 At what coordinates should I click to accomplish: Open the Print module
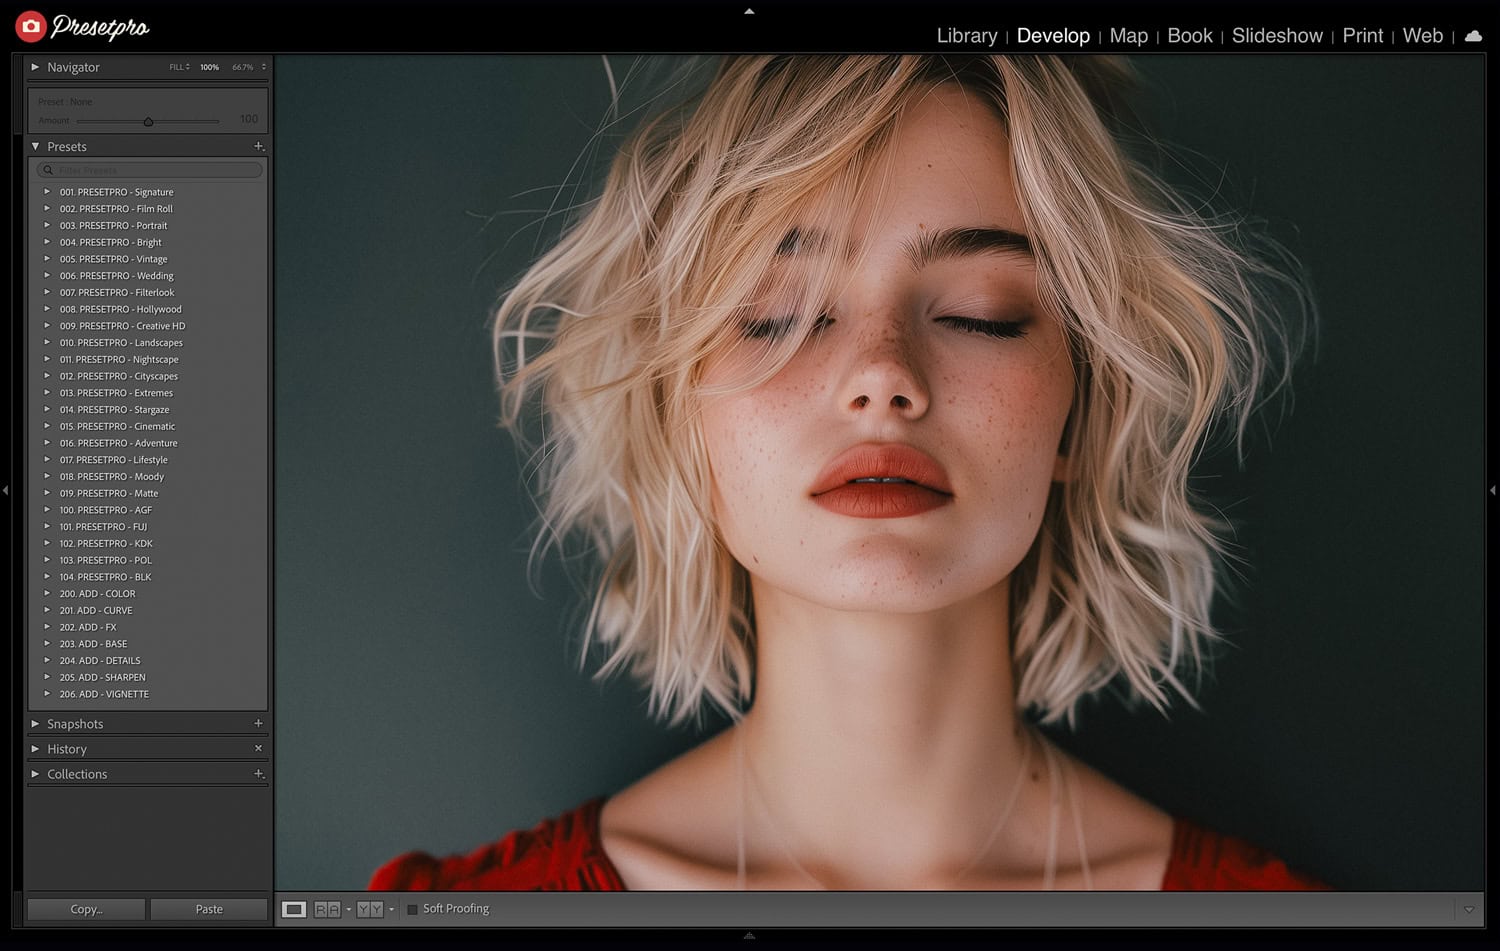pyautogui.click(x=1363, y=36)
